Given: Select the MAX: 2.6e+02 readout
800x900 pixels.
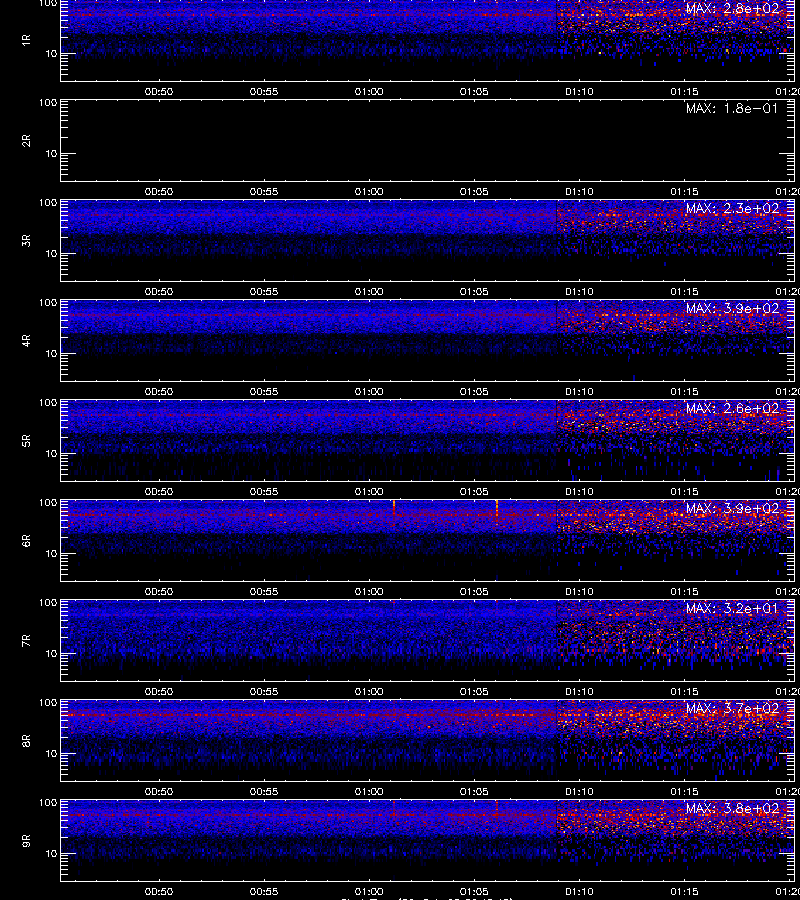Looking at the screenshot, I should 732,408.
